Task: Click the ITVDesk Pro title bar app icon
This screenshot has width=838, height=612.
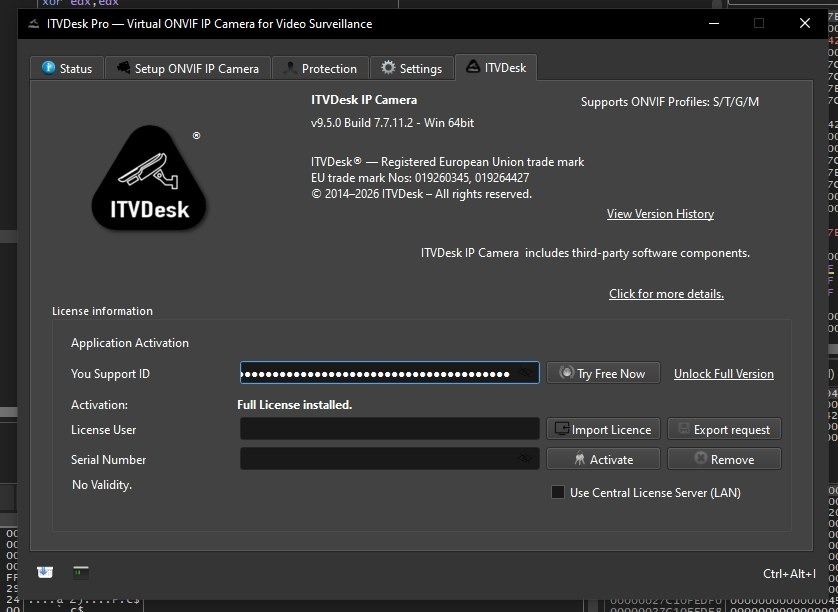Action: click(33, 23)
